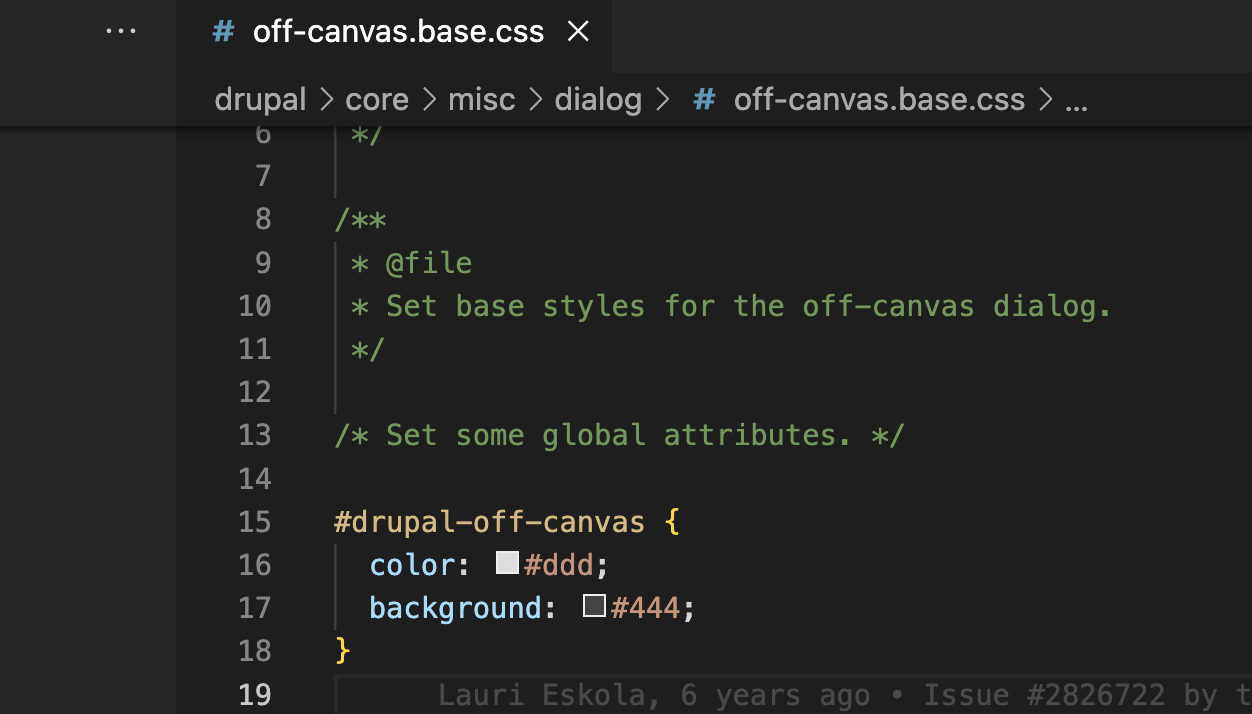Open the #444 background color swatch
This screenshot has width=1252, height=714.
pos(594,607)
